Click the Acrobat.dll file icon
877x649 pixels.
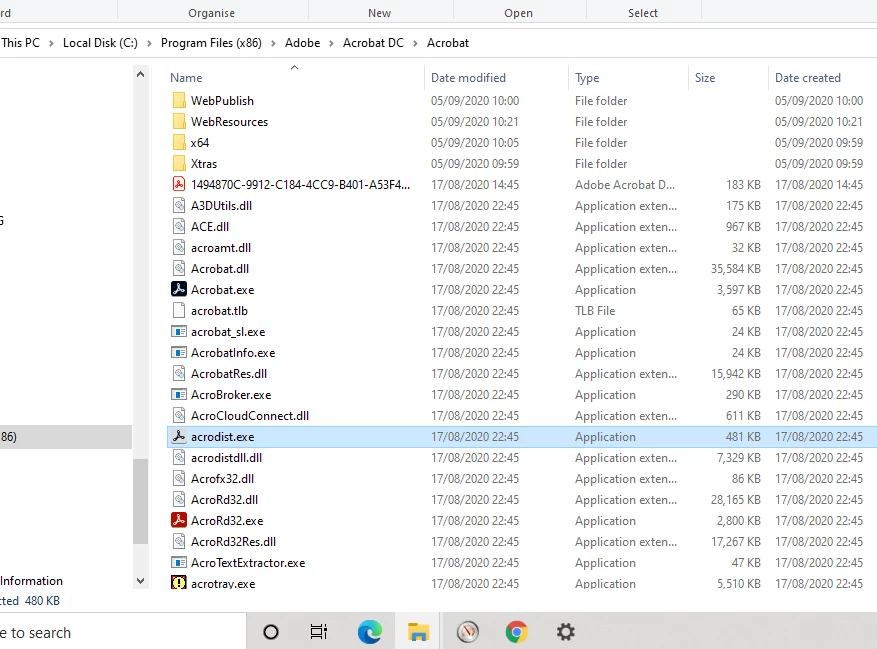179,269
